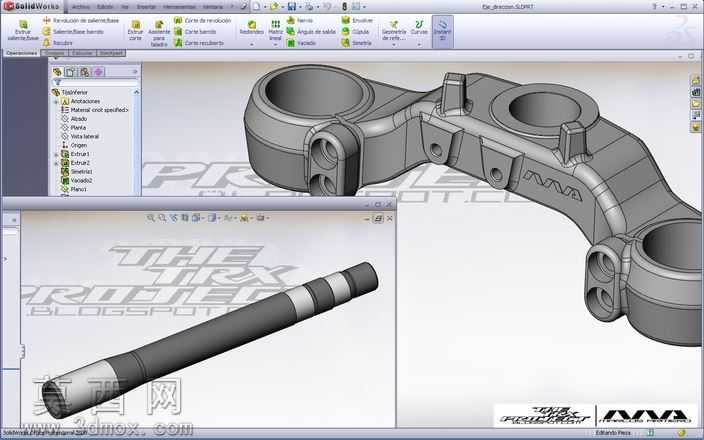The image size is (704, 440).
Task: Toggle Section view in lower window toolbar
Action: coord(185,218)
